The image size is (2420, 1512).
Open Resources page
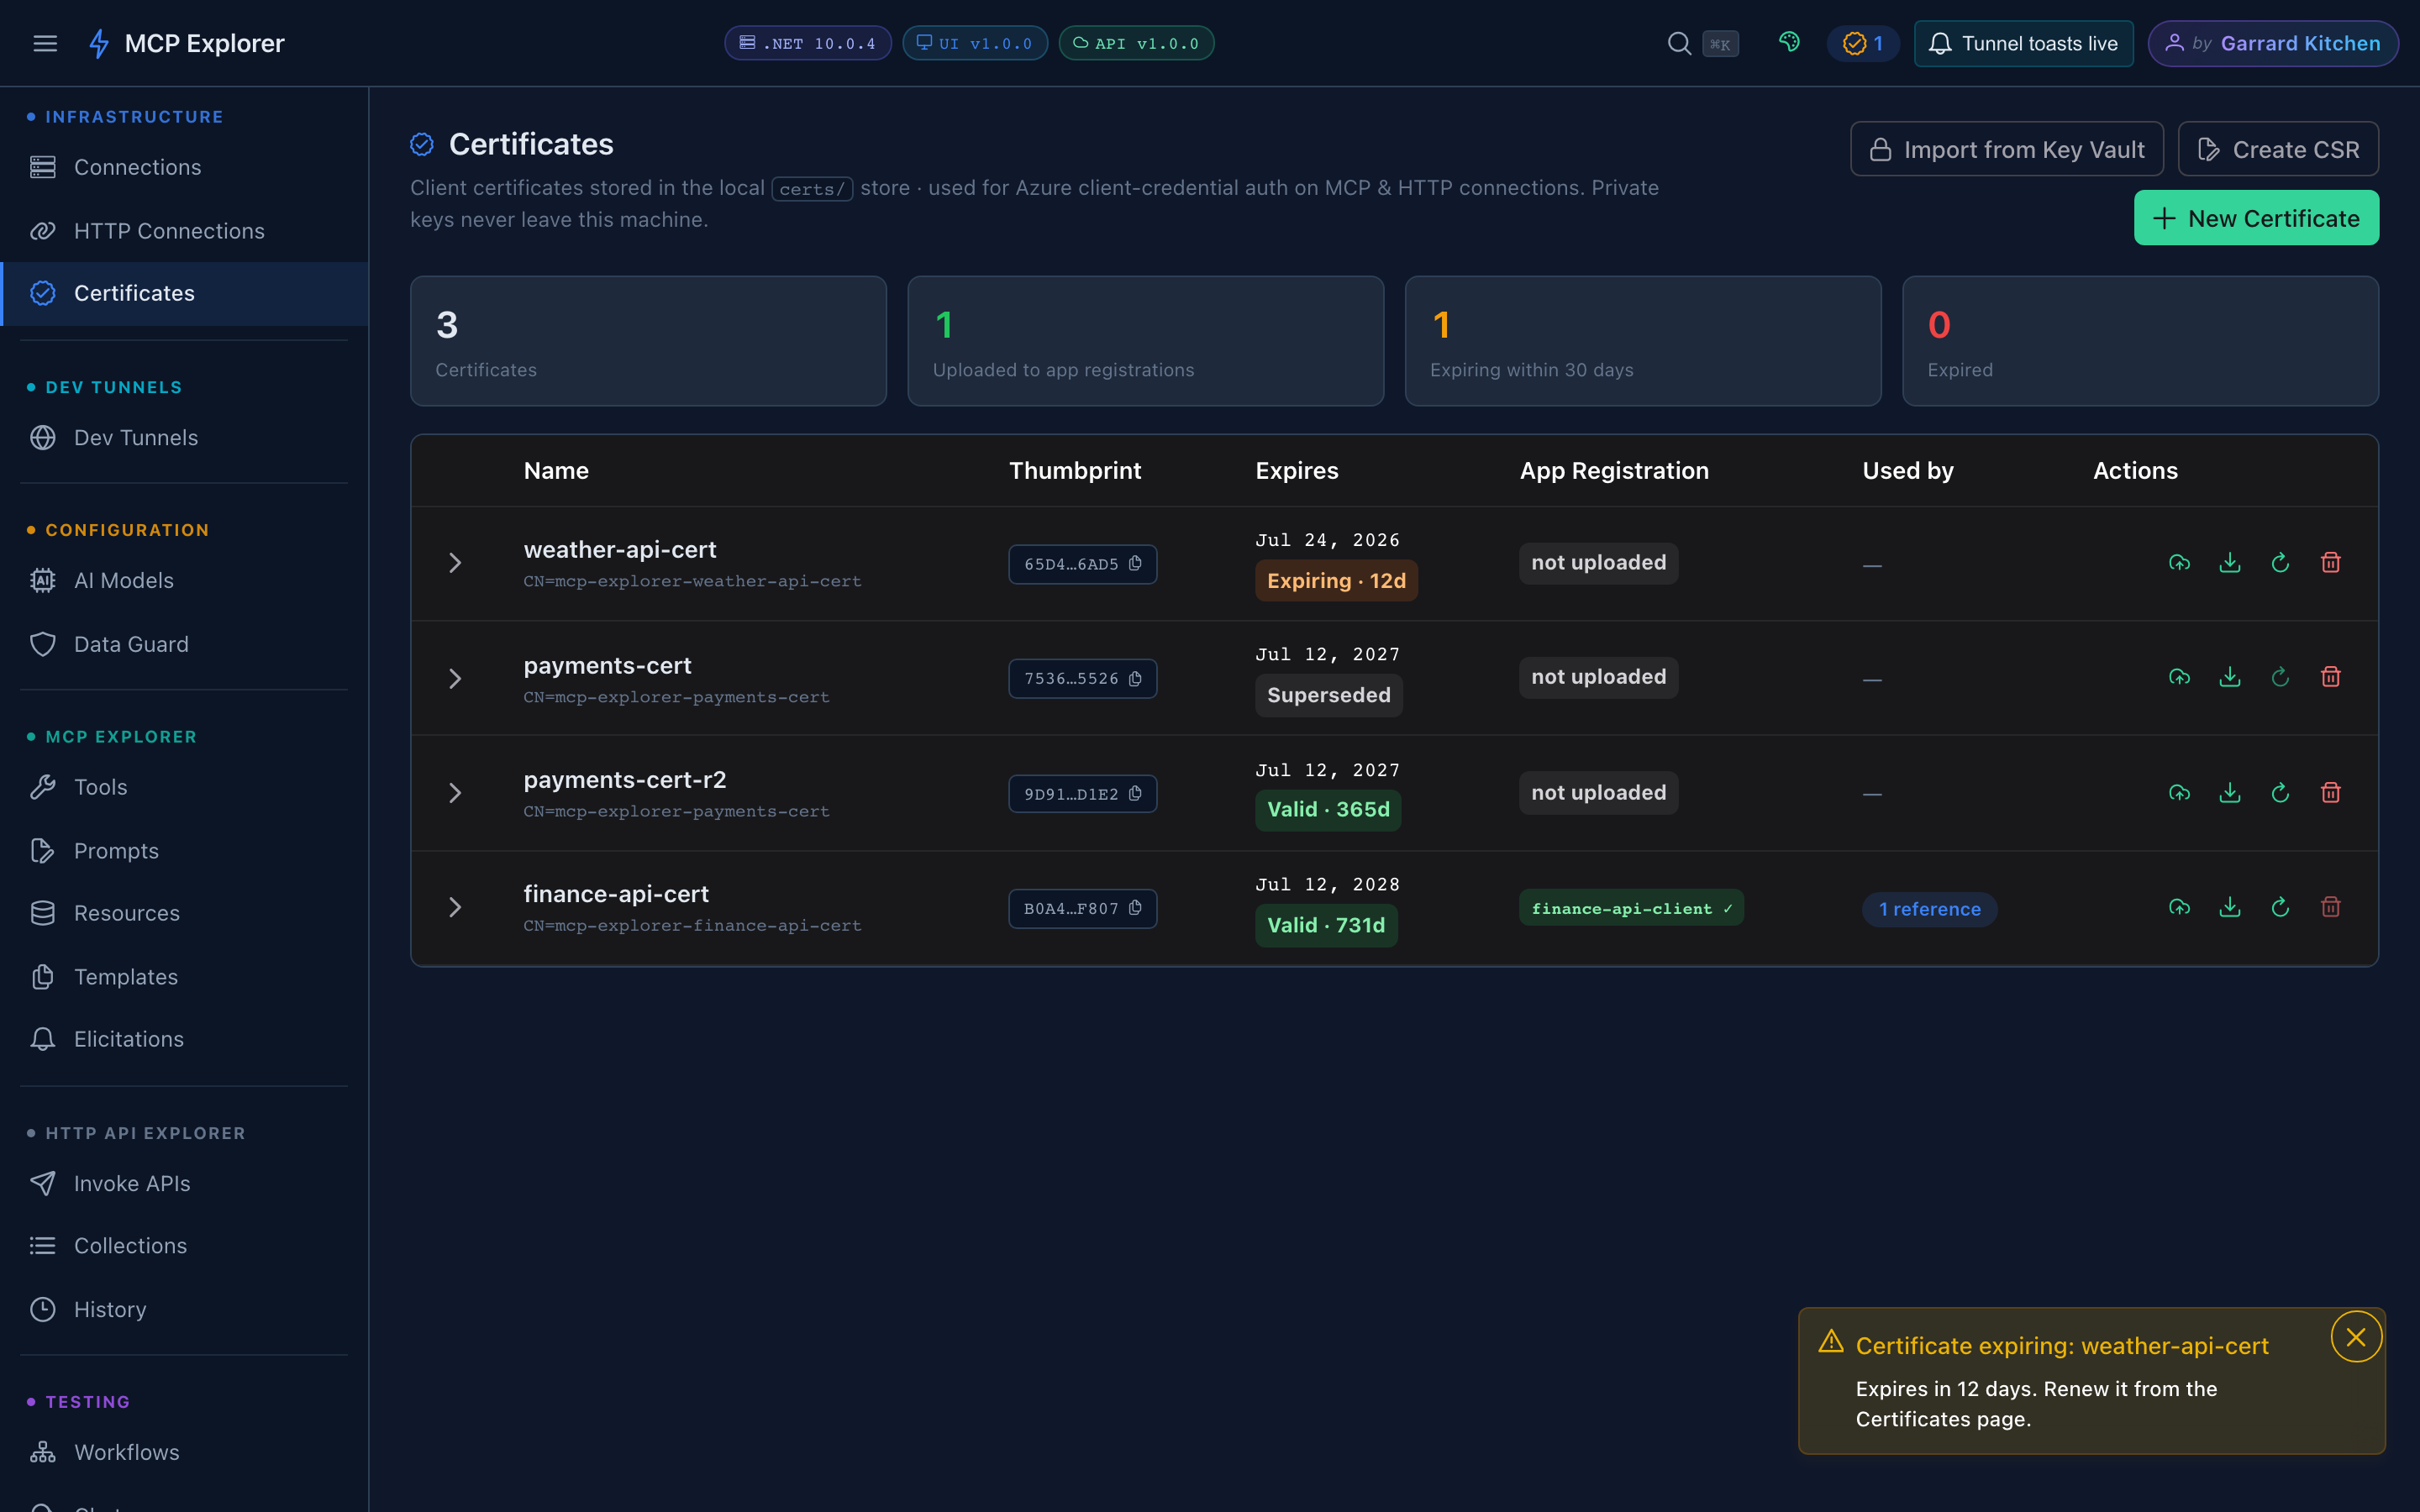click(185, 913)
